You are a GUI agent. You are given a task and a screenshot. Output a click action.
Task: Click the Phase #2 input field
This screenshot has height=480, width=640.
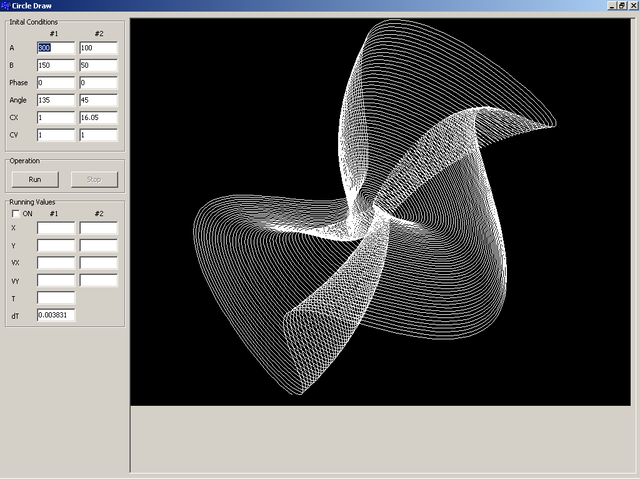[x=99, y=83]
